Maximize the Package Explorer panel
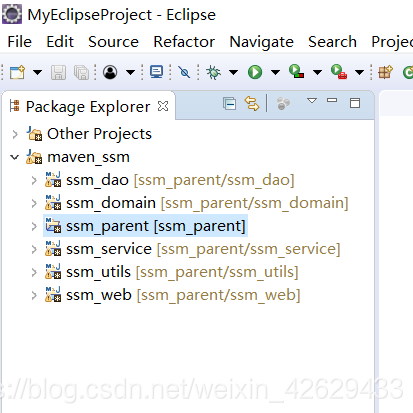The width and height of the screenshot is (413, 413). click(355, 103)
